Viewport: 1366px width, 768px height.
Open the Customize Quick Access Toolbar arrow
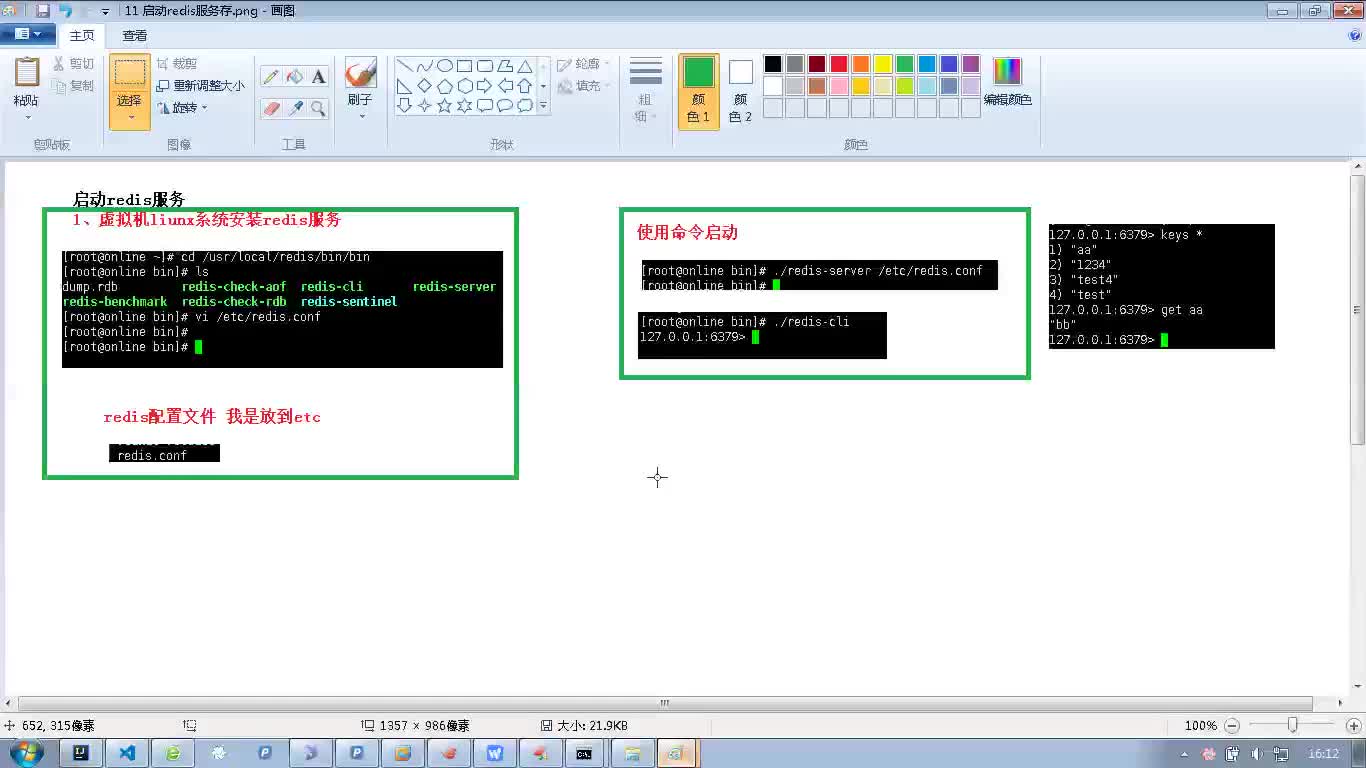(105, 11)
